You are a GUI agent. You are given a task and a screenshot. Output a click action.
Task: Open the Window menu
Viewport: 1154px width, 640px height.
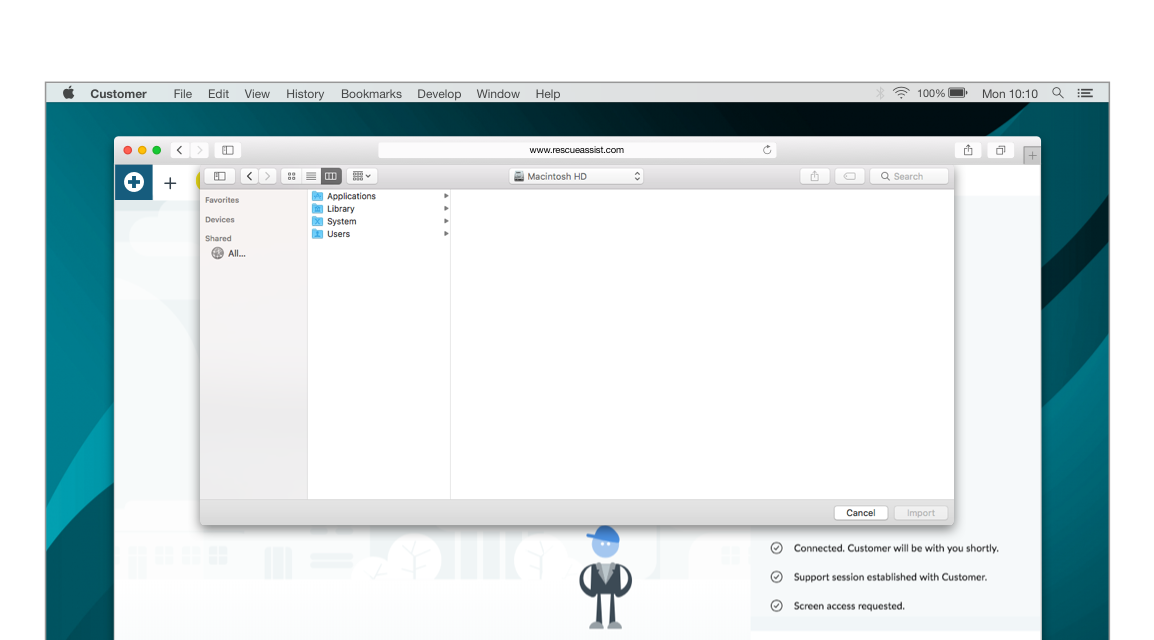pyautogui.click(x=498, y=93)
